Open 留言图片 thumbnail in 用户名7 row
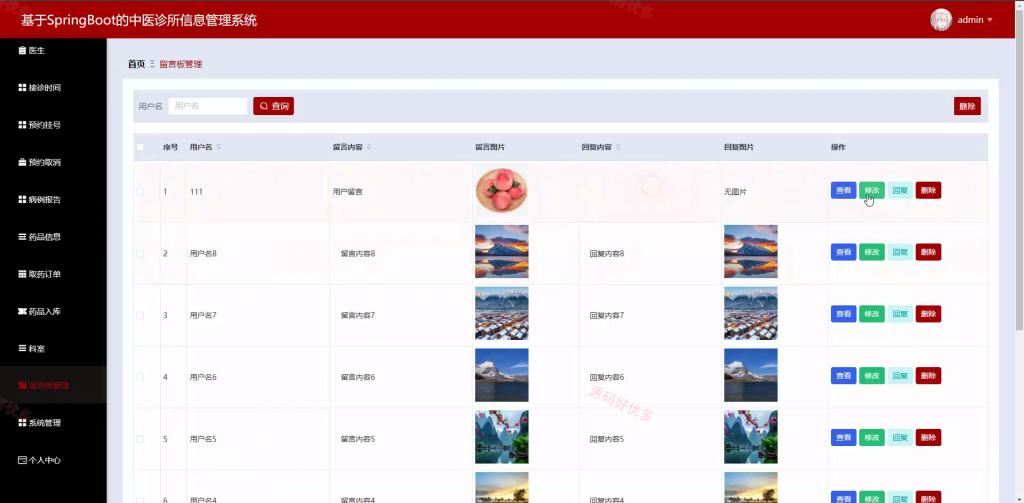Image resolution: width=1024 pixels, height=503 pixels. tap(502, 314)
